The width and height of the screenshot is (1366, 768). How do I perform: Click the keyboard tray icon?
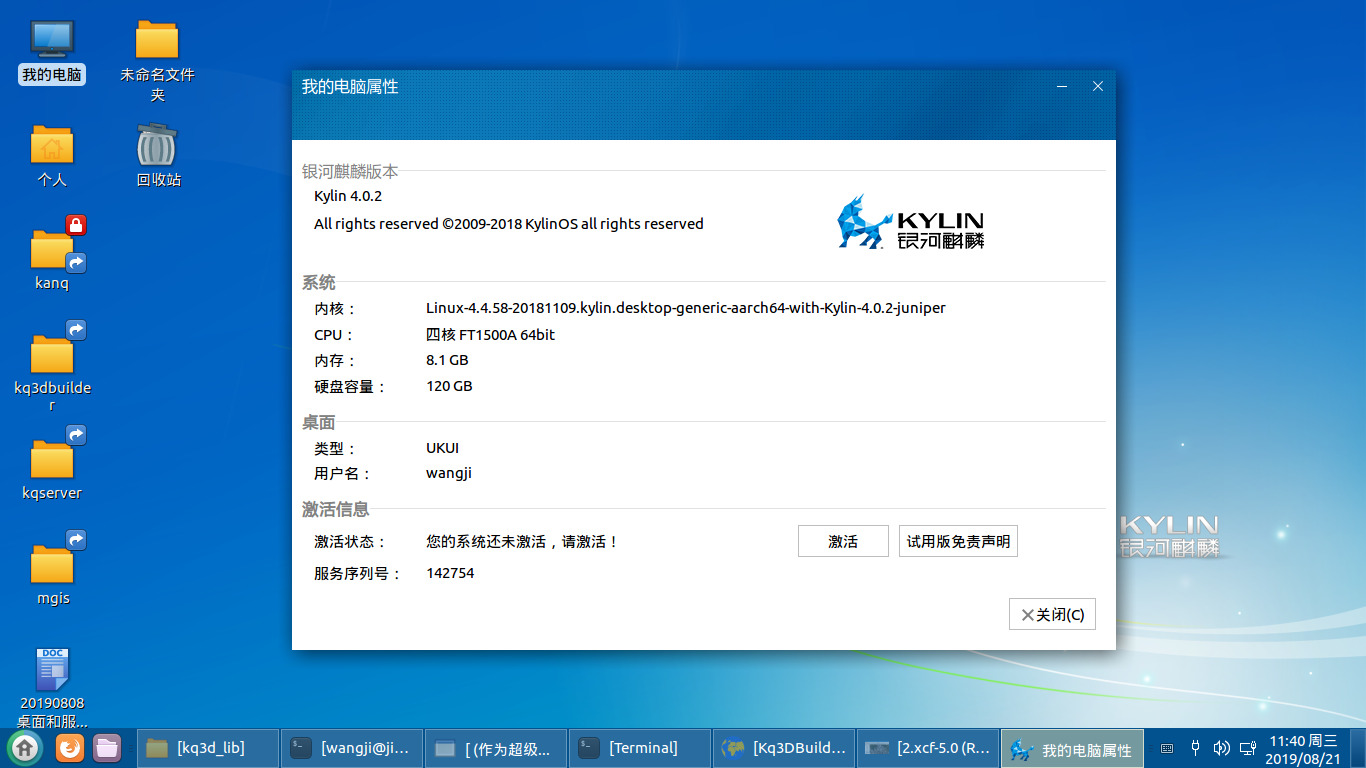point(1167,748)
